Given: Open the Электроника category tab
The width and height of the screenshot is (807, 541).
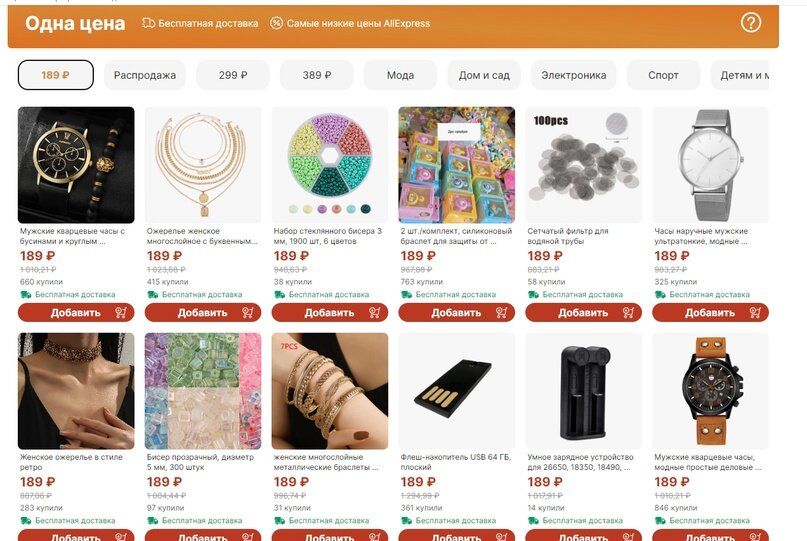Looking at the screenshot, I should 573,75.
